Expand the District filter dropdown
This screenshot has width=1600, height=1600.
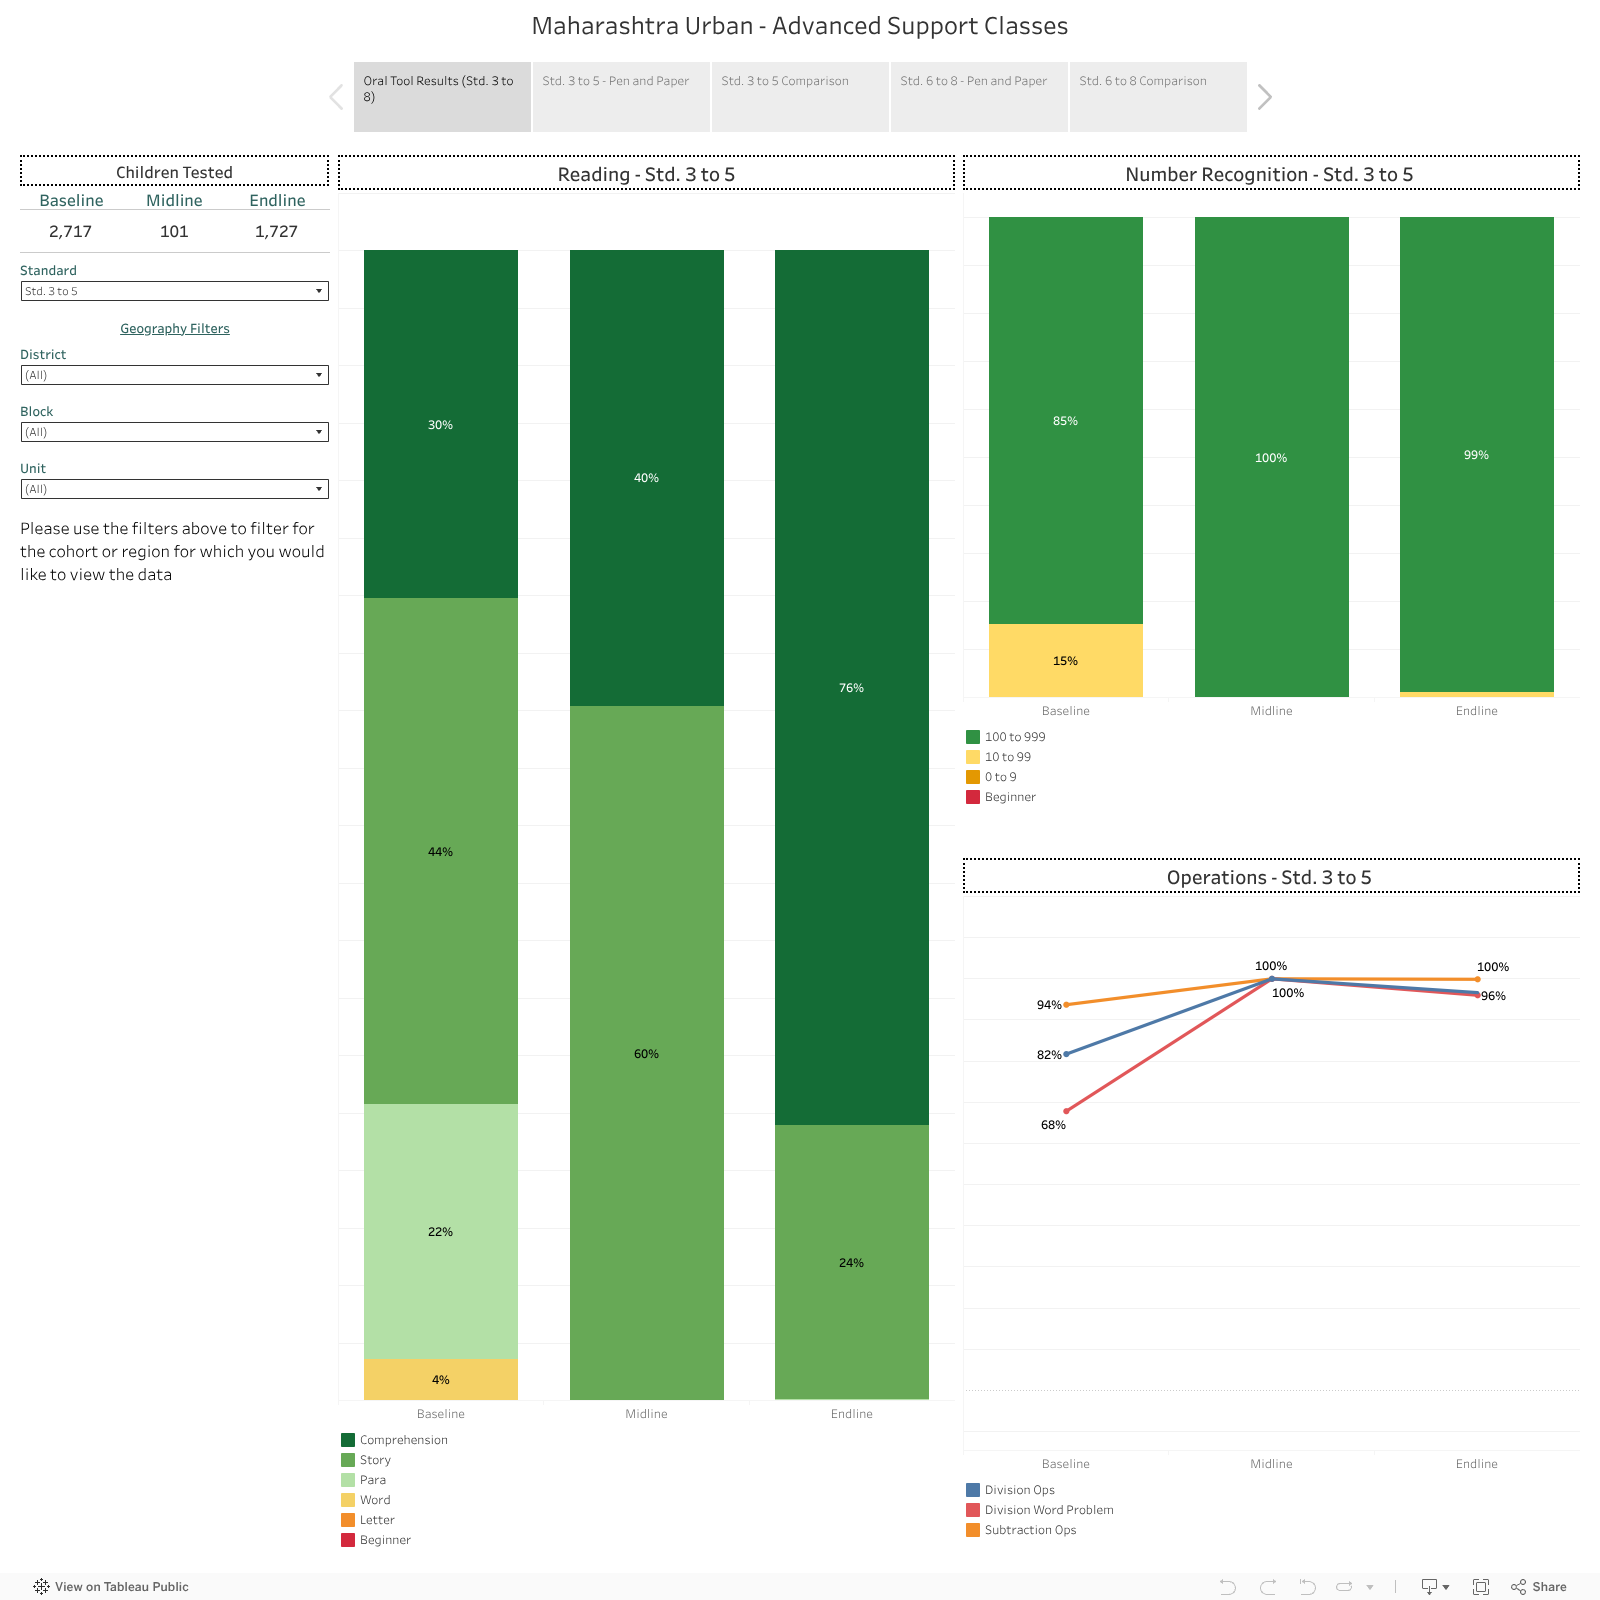point(174,375)
